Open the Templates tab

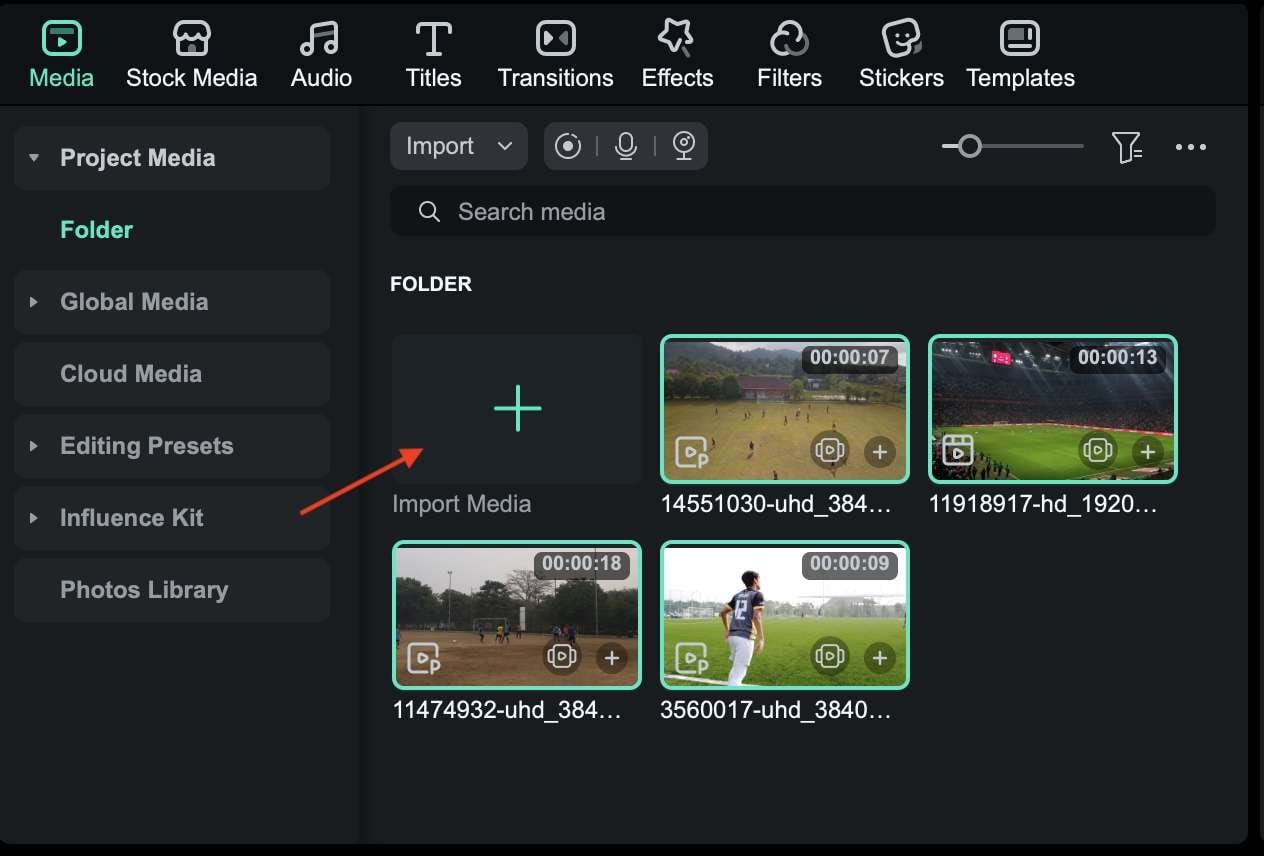coord(1020,56)
